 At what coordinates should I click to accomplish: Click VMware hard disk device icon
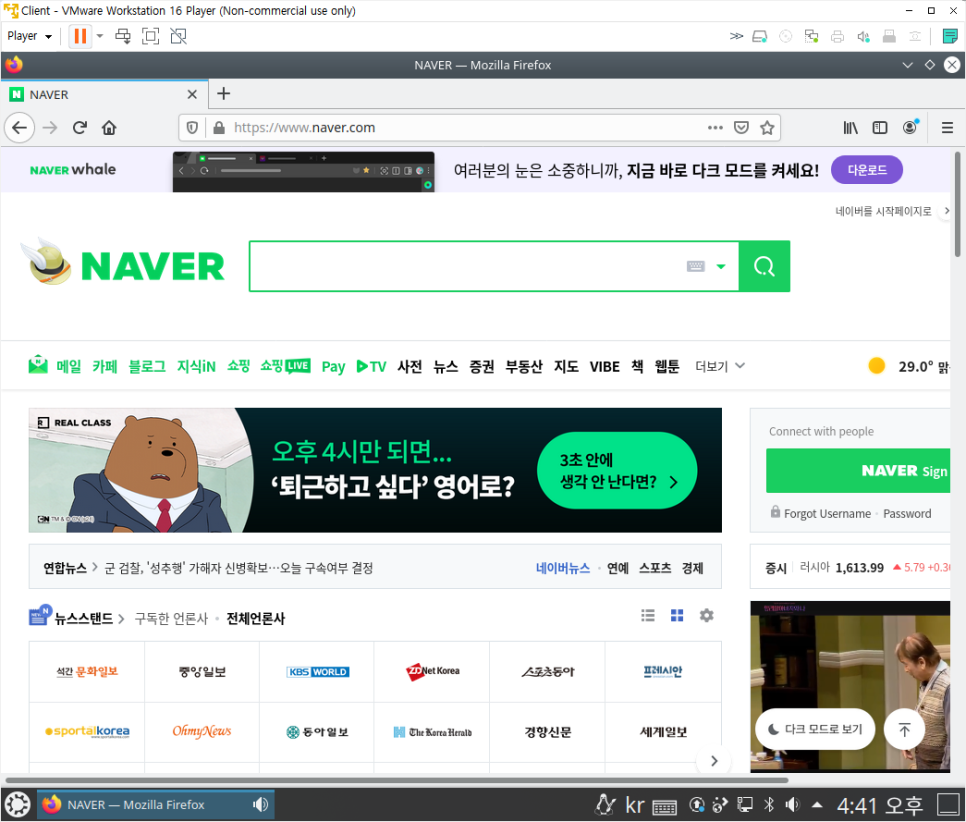[x=760, y=36]
